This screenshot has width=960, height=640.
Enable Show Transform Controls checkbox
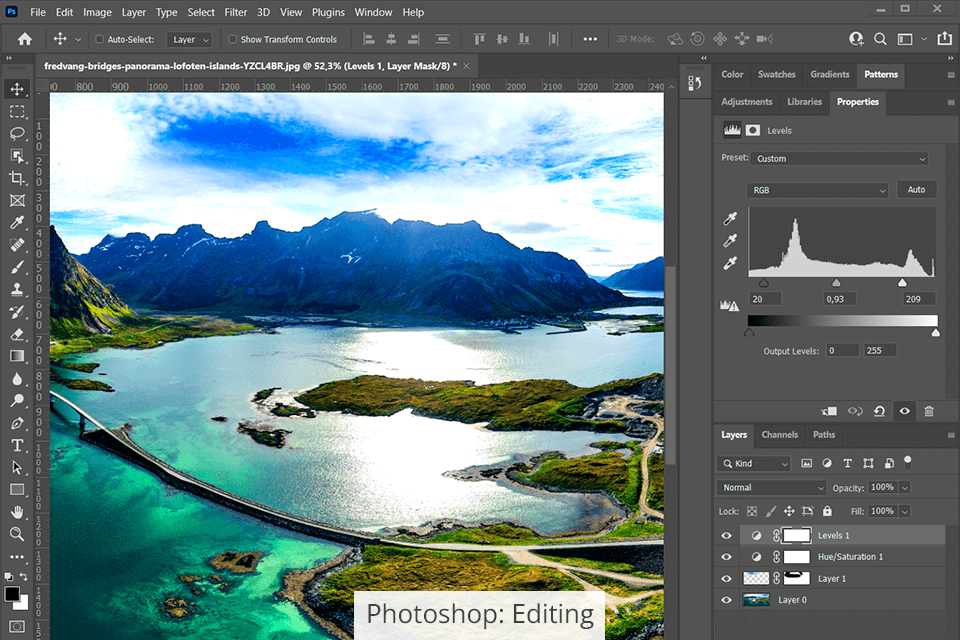[x=233, y=39]
